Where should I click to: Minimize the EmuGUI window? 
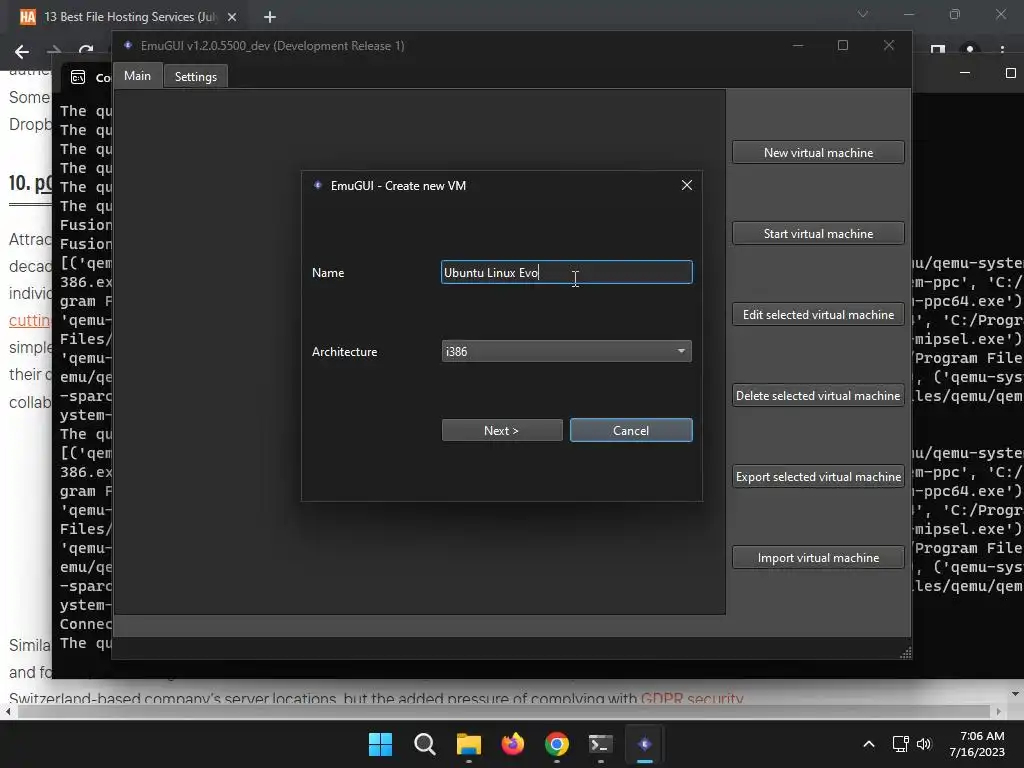797,45
